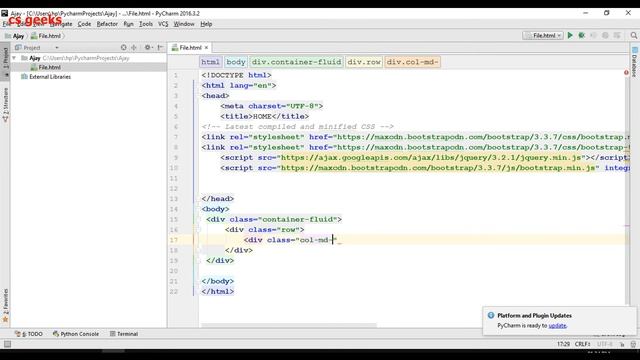
Task: Open the Database tool window on right edge
Action: pyautogui.click(x=635, y=62)
